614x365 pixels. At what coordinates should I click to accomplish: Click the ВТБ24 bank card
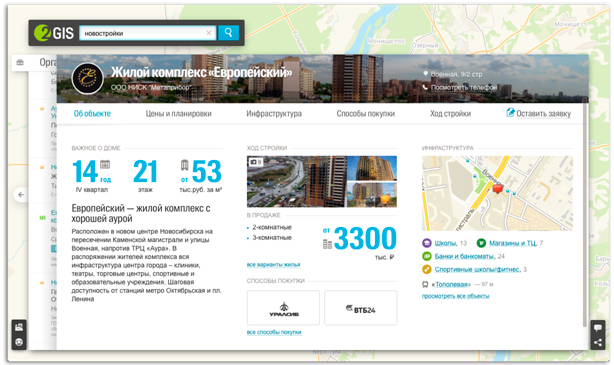(361, 308)
